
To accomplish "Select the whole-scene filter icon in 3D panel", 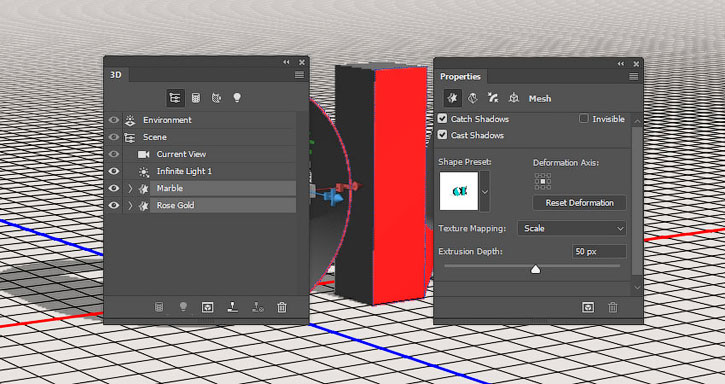I will [175, 98].
